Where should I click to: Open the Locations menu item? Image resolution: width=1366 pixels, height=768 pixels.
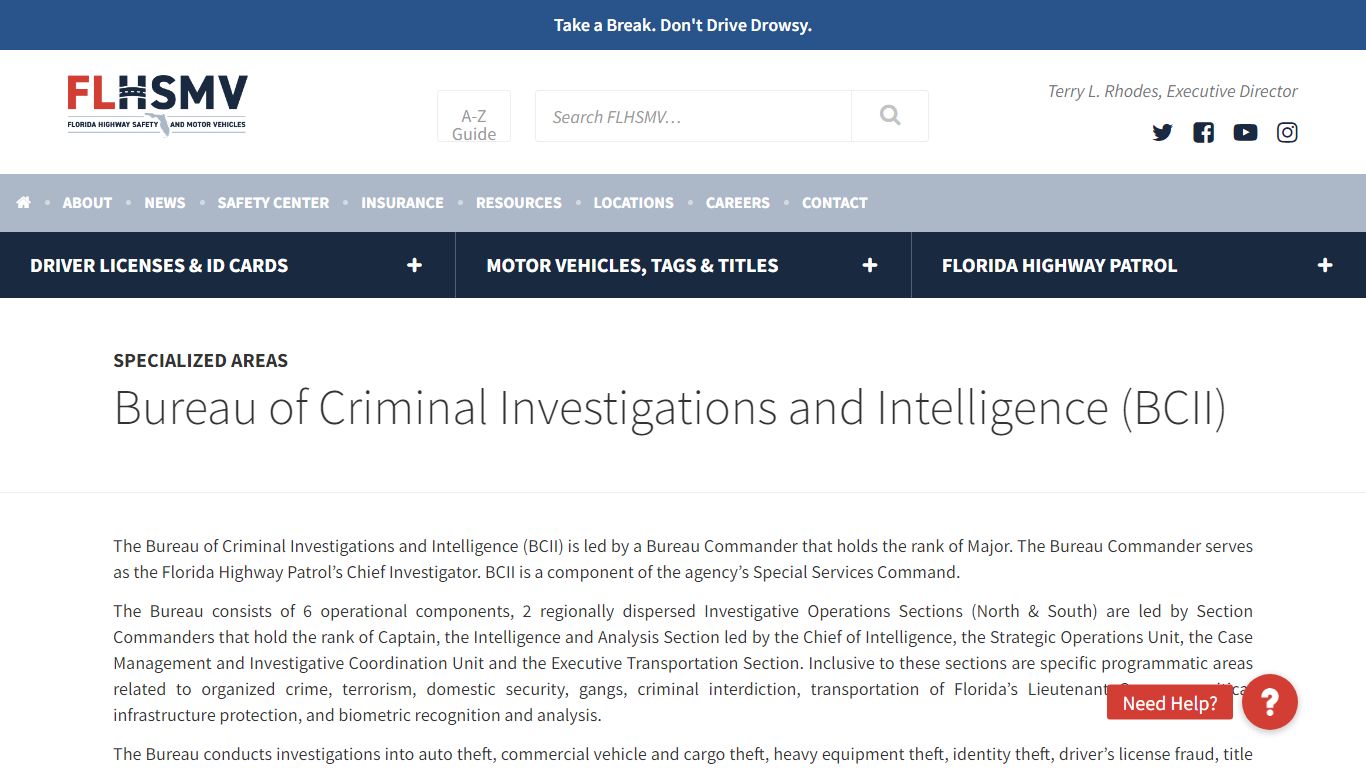tap(634, 202)
